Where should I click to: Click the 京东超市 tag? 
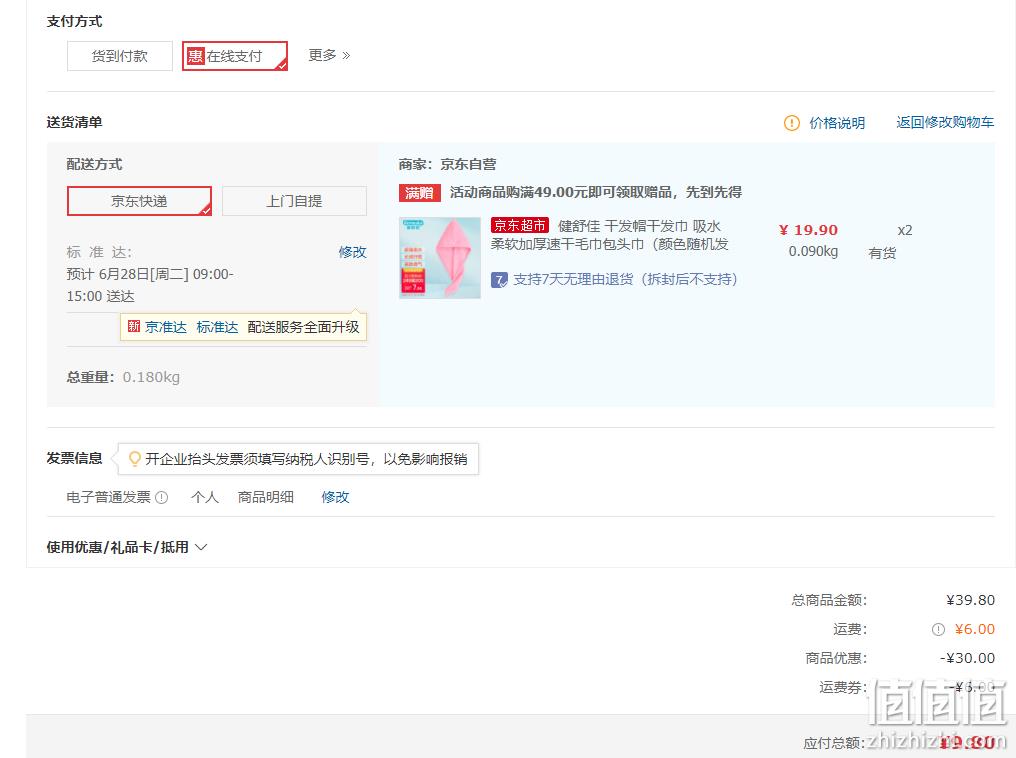pos(520,225)
